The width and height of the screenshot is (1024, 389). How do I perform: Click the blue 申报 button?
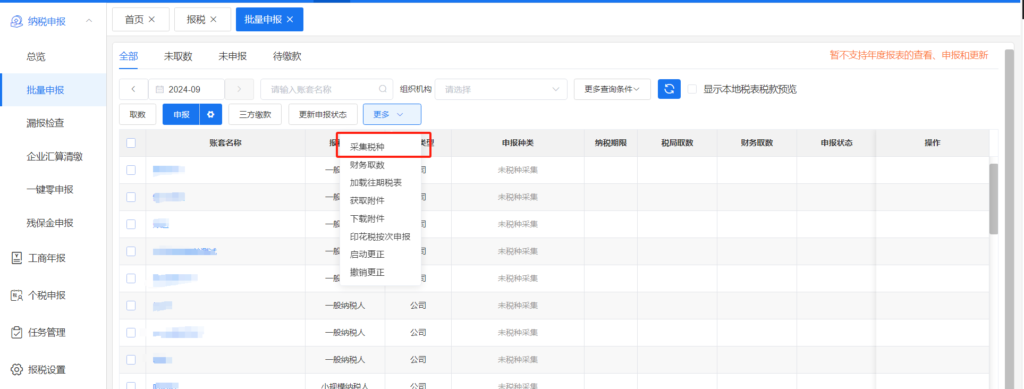pyautogui.click(x=181, y=114)
